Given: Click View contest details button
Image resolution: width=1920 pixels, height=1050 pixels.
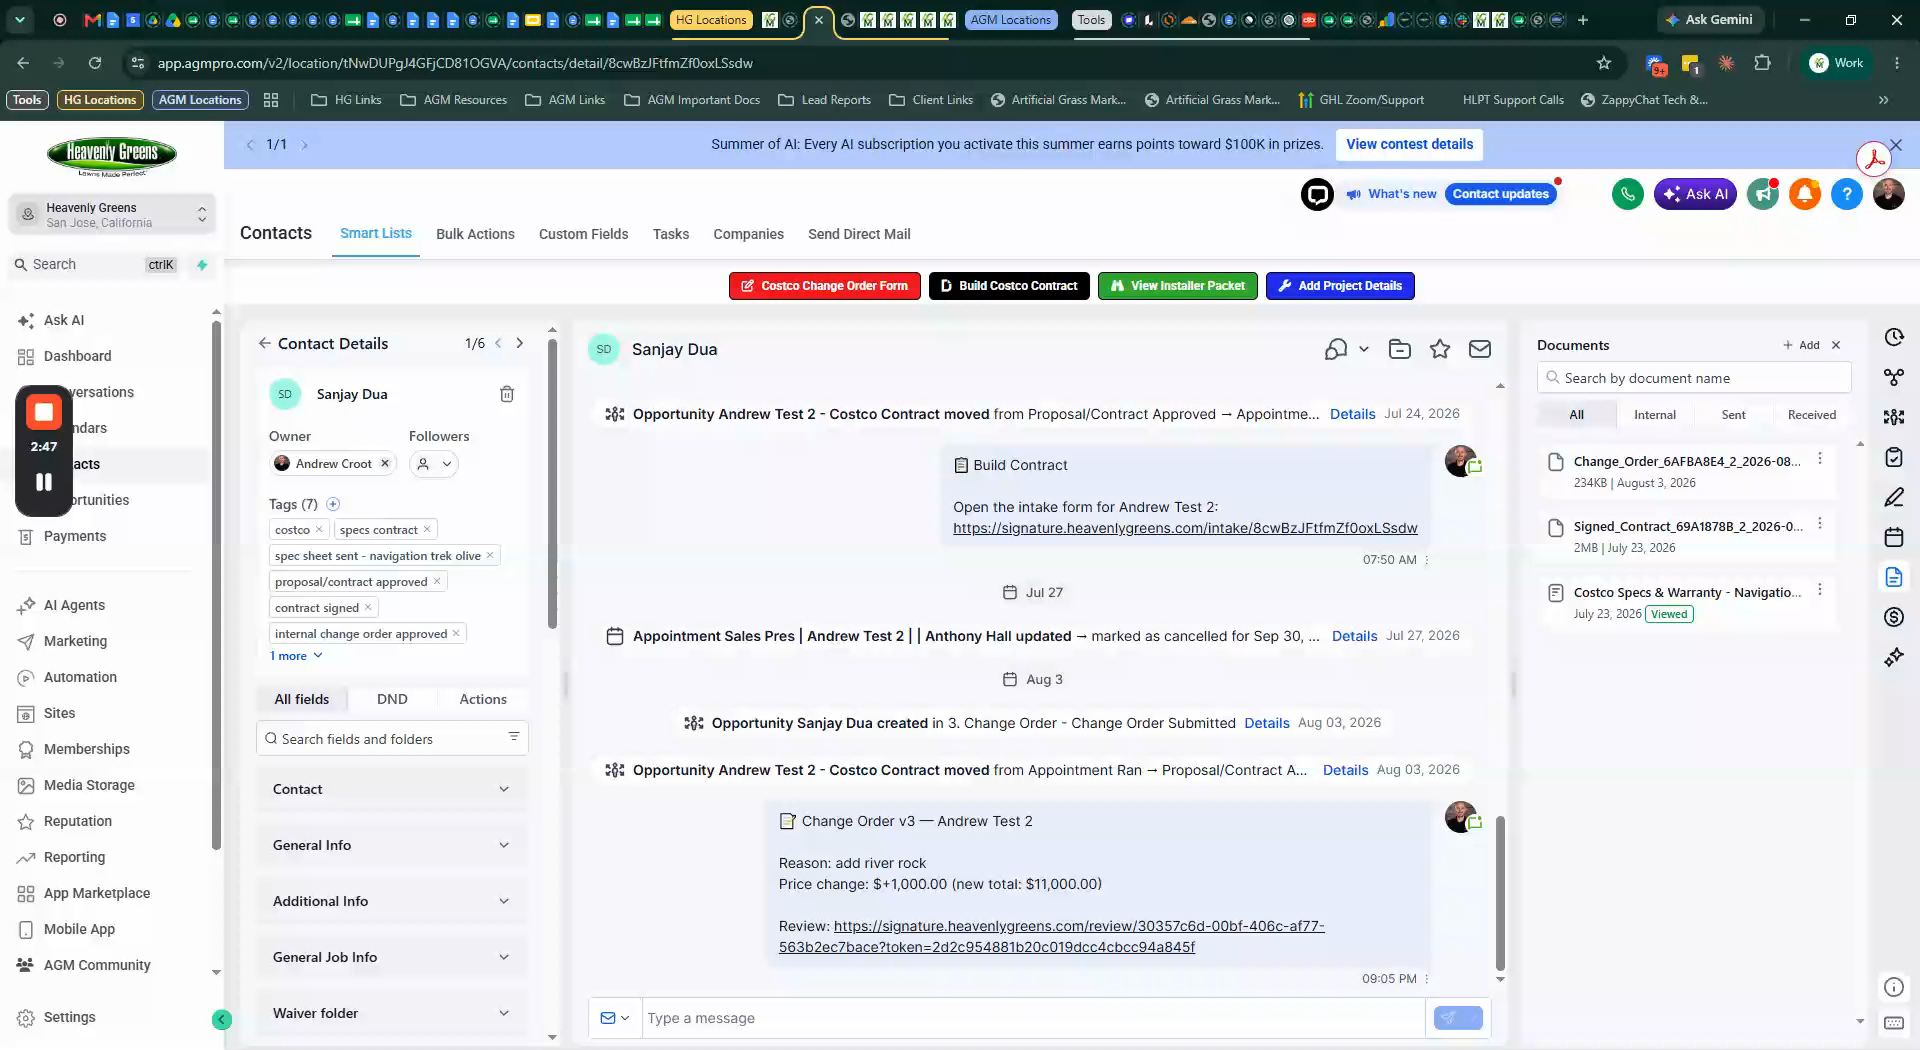Looking at the screenshot, I should pos(1409,144).
